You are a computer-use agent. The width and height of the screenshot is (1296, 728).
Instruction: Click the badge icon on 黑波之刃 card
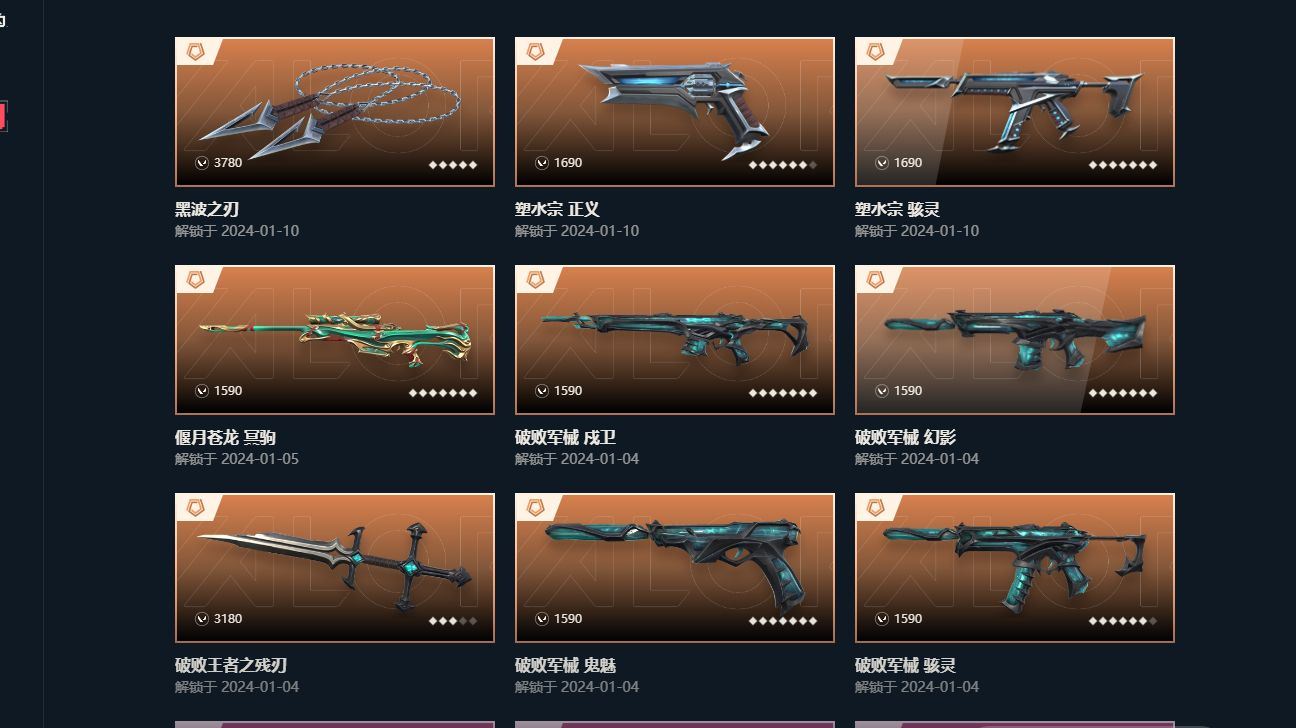click(x=196, y=52)
